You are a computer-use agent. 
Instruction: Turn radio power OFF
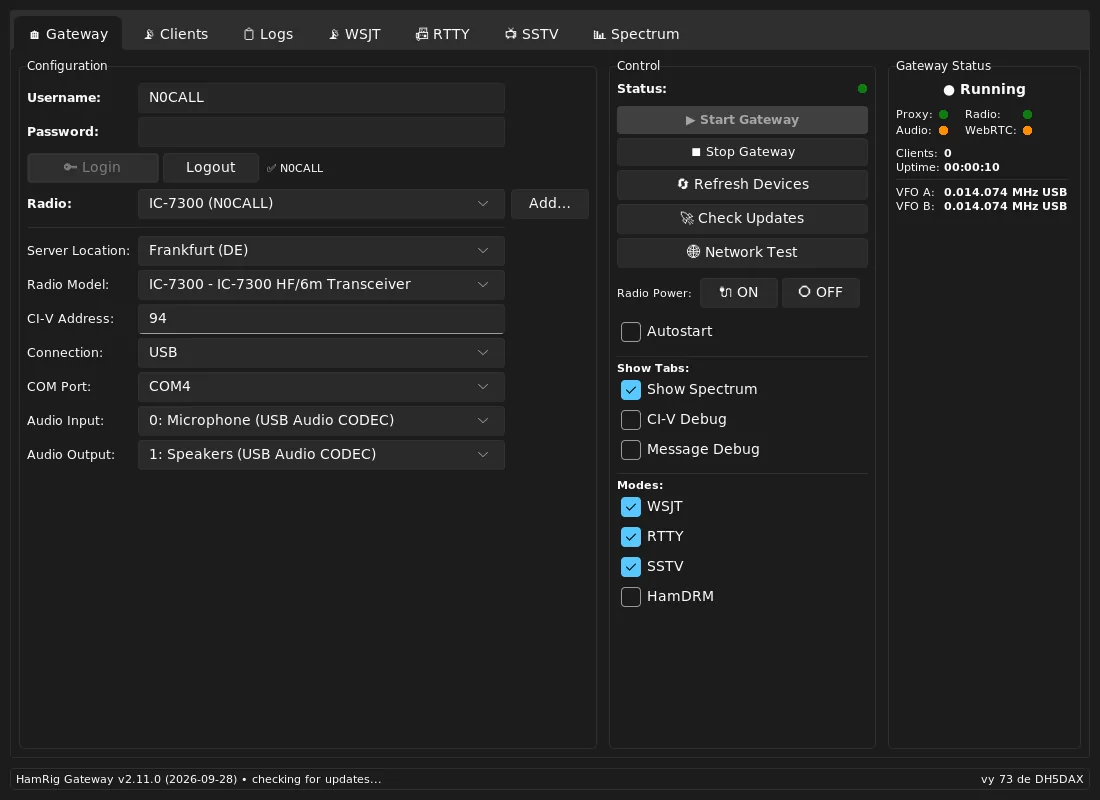click(x=821, y=293)
